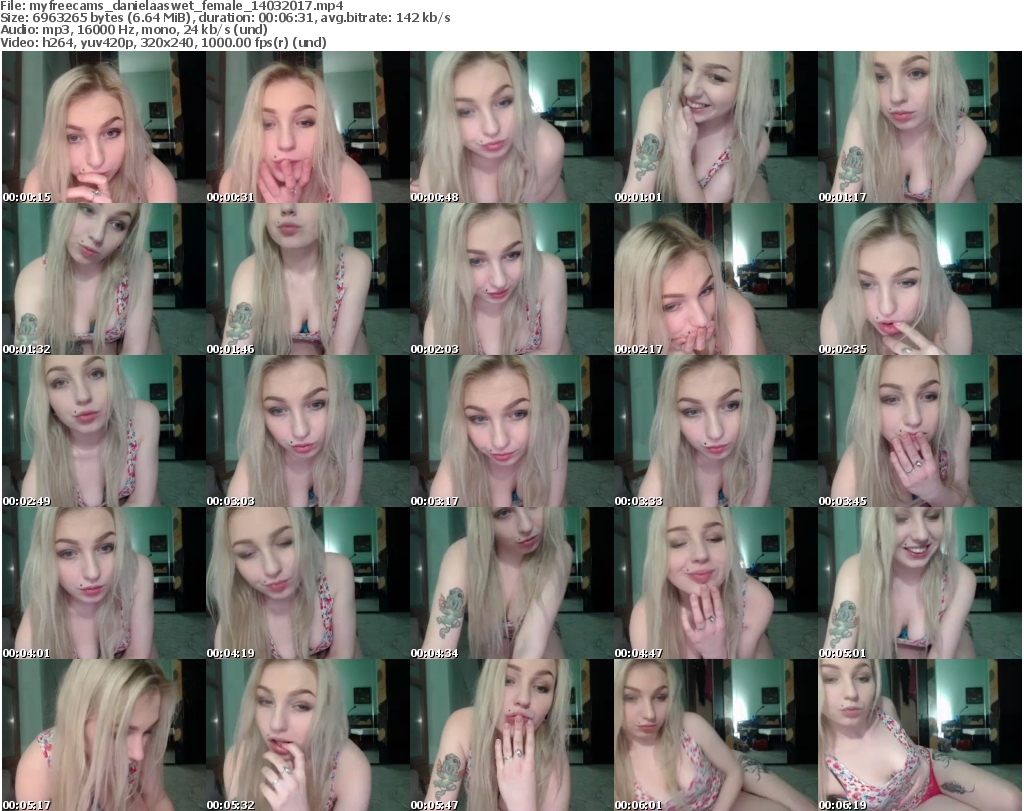Viewport: 1024px width, 811px height.
Task: Pick the thumbnail stamped 00:06:01
Action: pos(716,735)
